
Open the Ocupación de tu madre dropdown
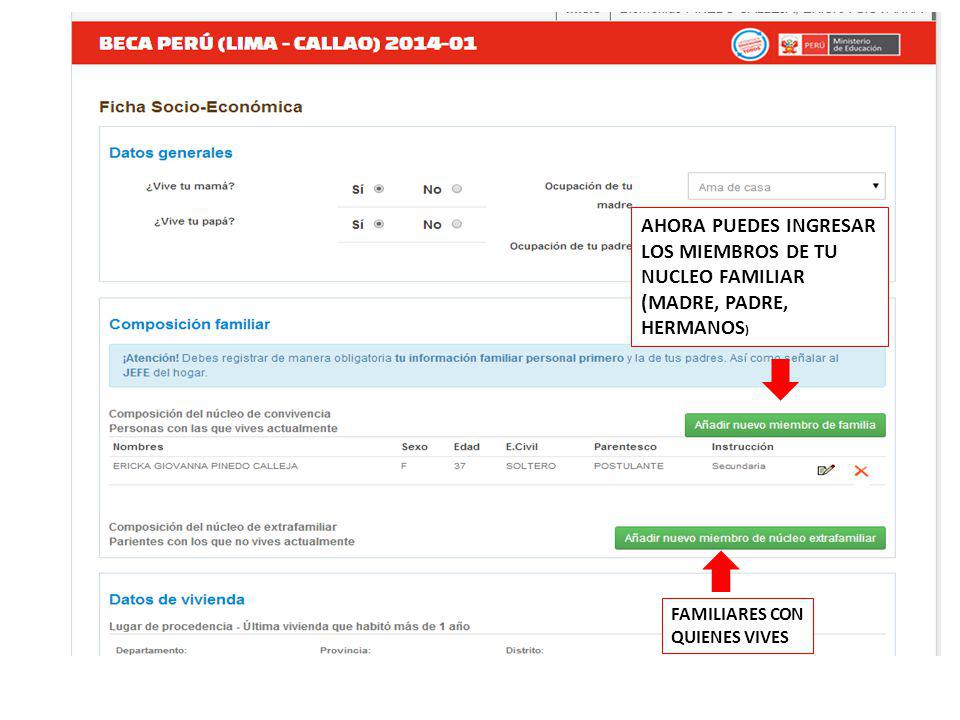pos(787,187)
